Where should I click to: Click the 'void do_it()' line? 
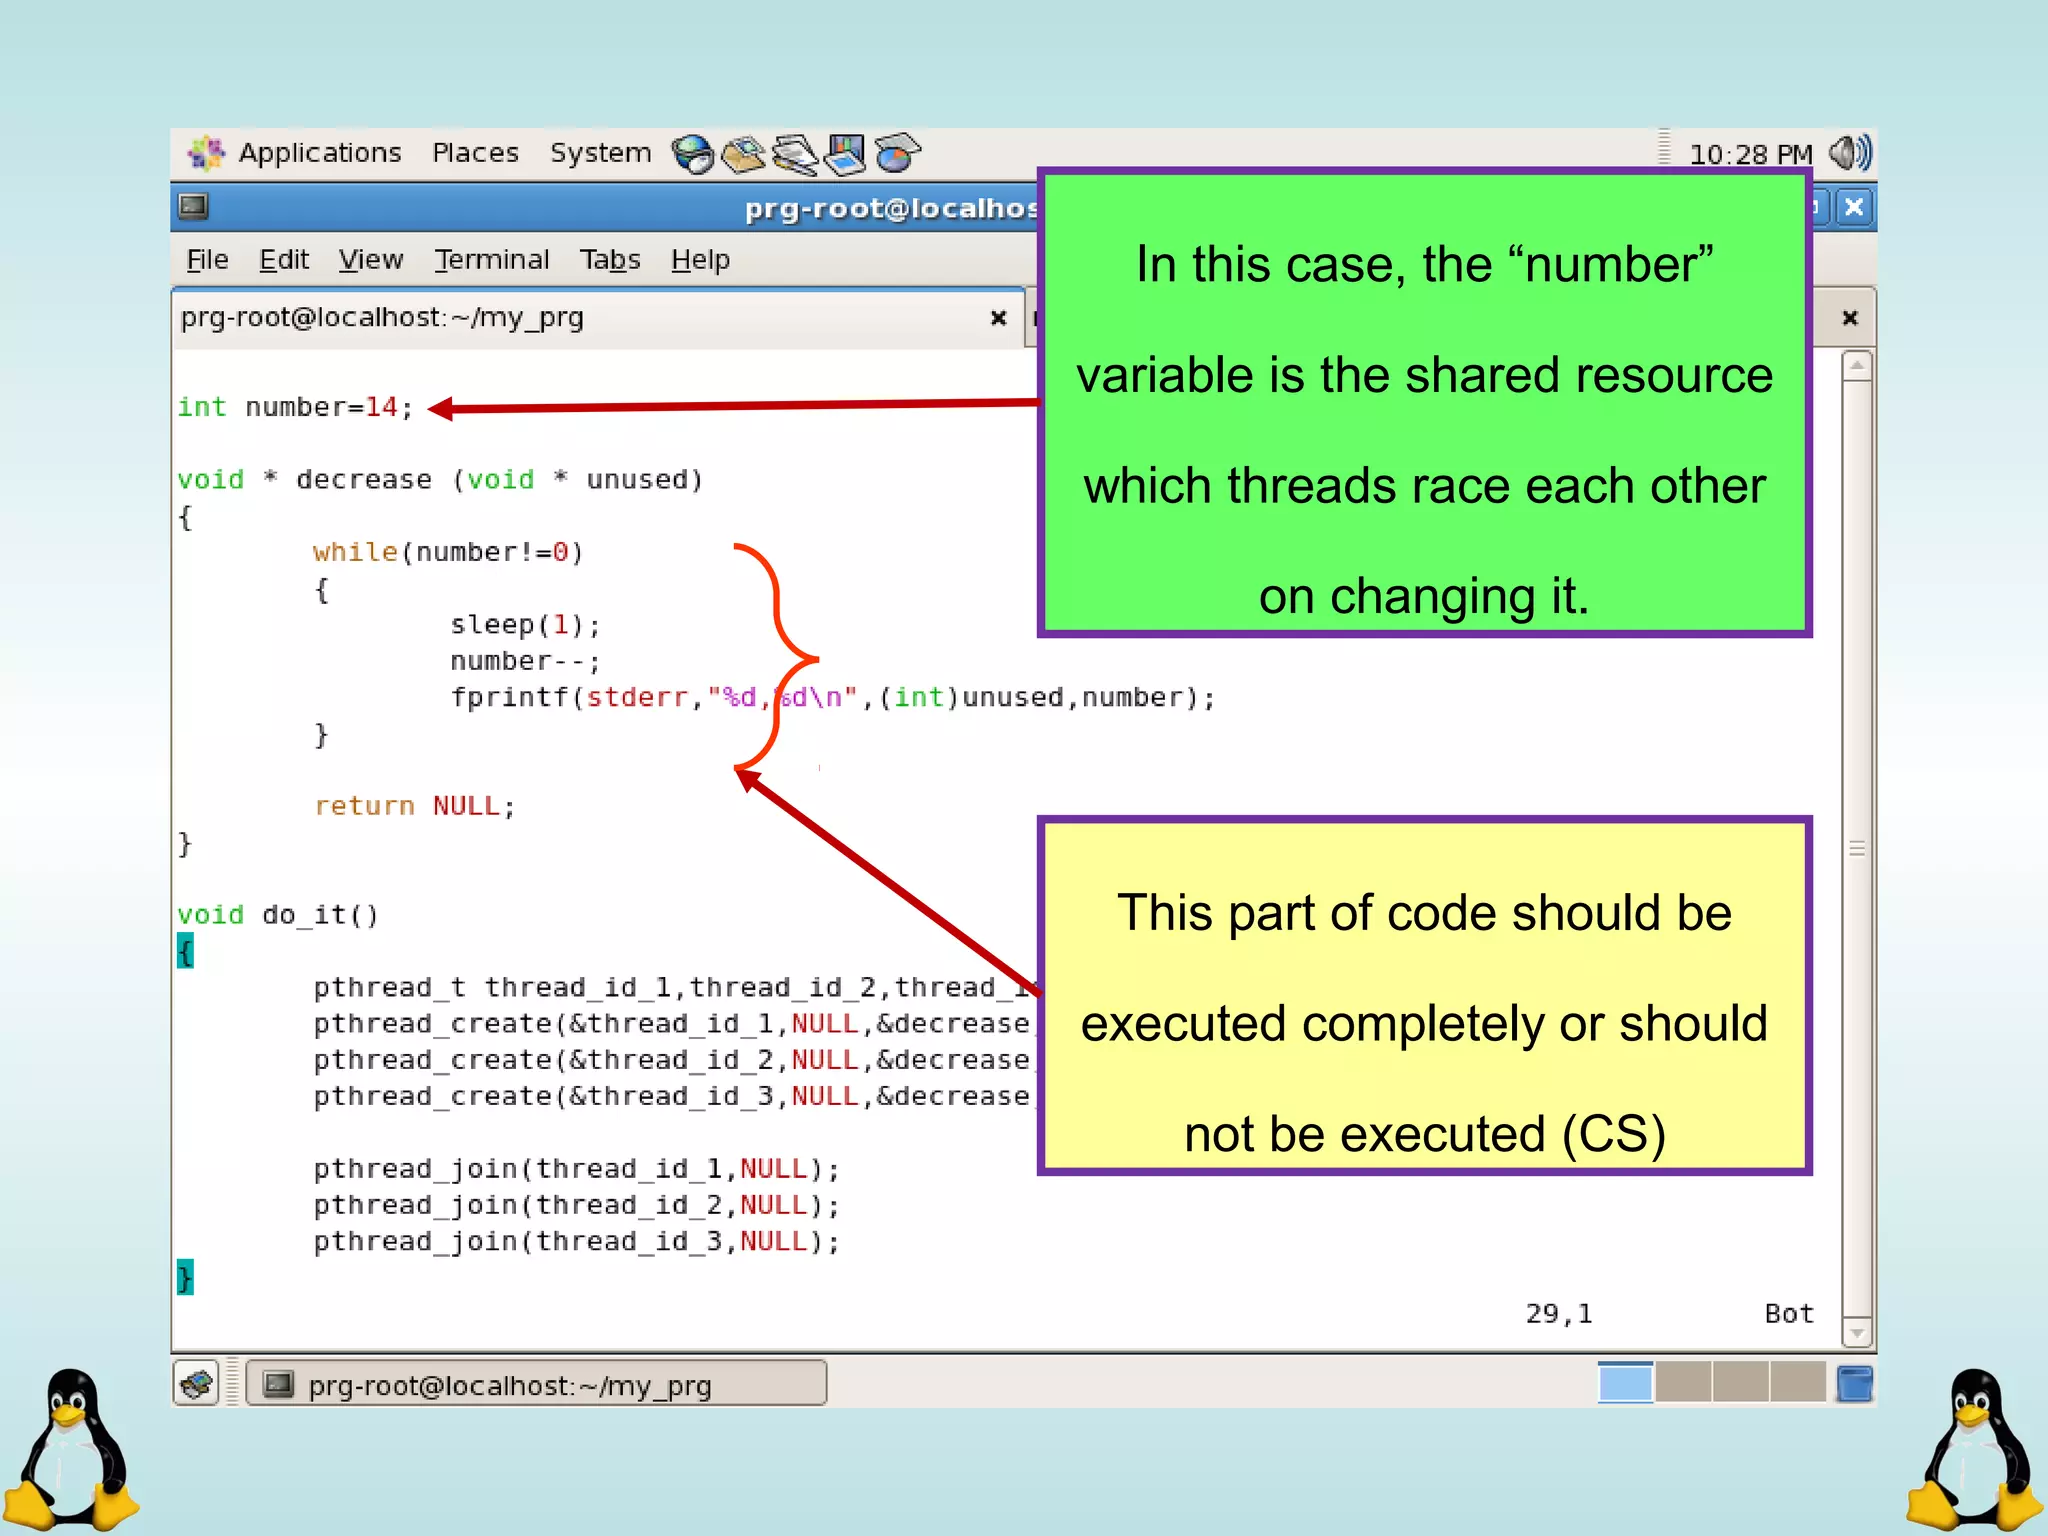(x=278, y=915)
